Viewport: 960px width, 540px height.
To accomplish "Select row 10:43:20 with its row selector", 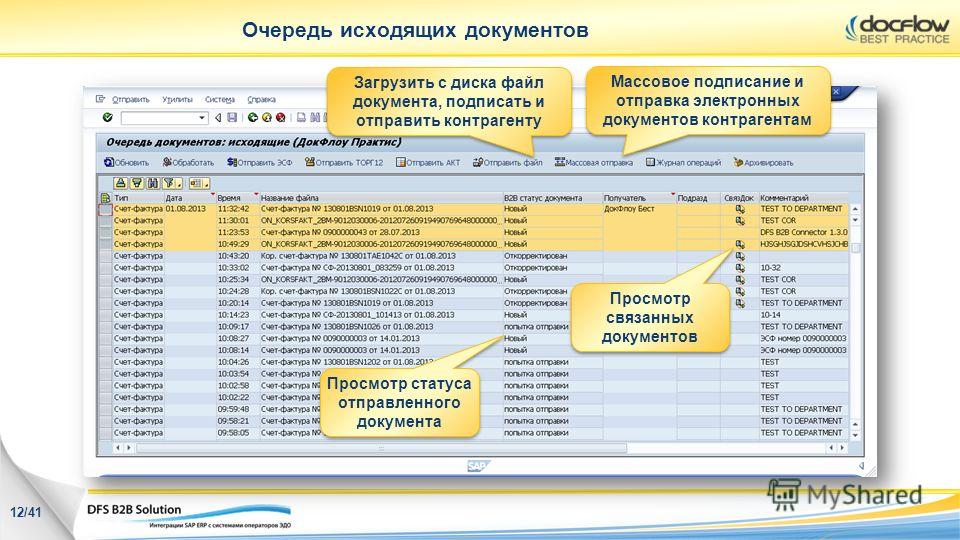I will [105, 256].
